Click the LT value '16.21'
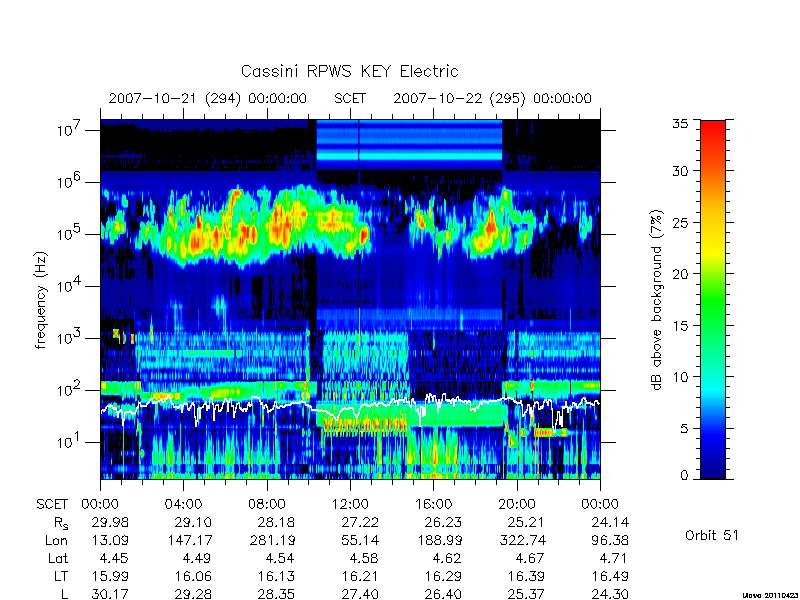This screenshot has height=600, width=800. 360,576
